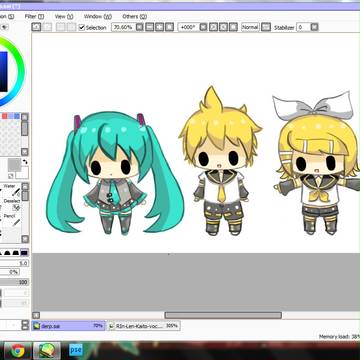
Task: Click the zoom out minus button
Action: click(150, 27)
